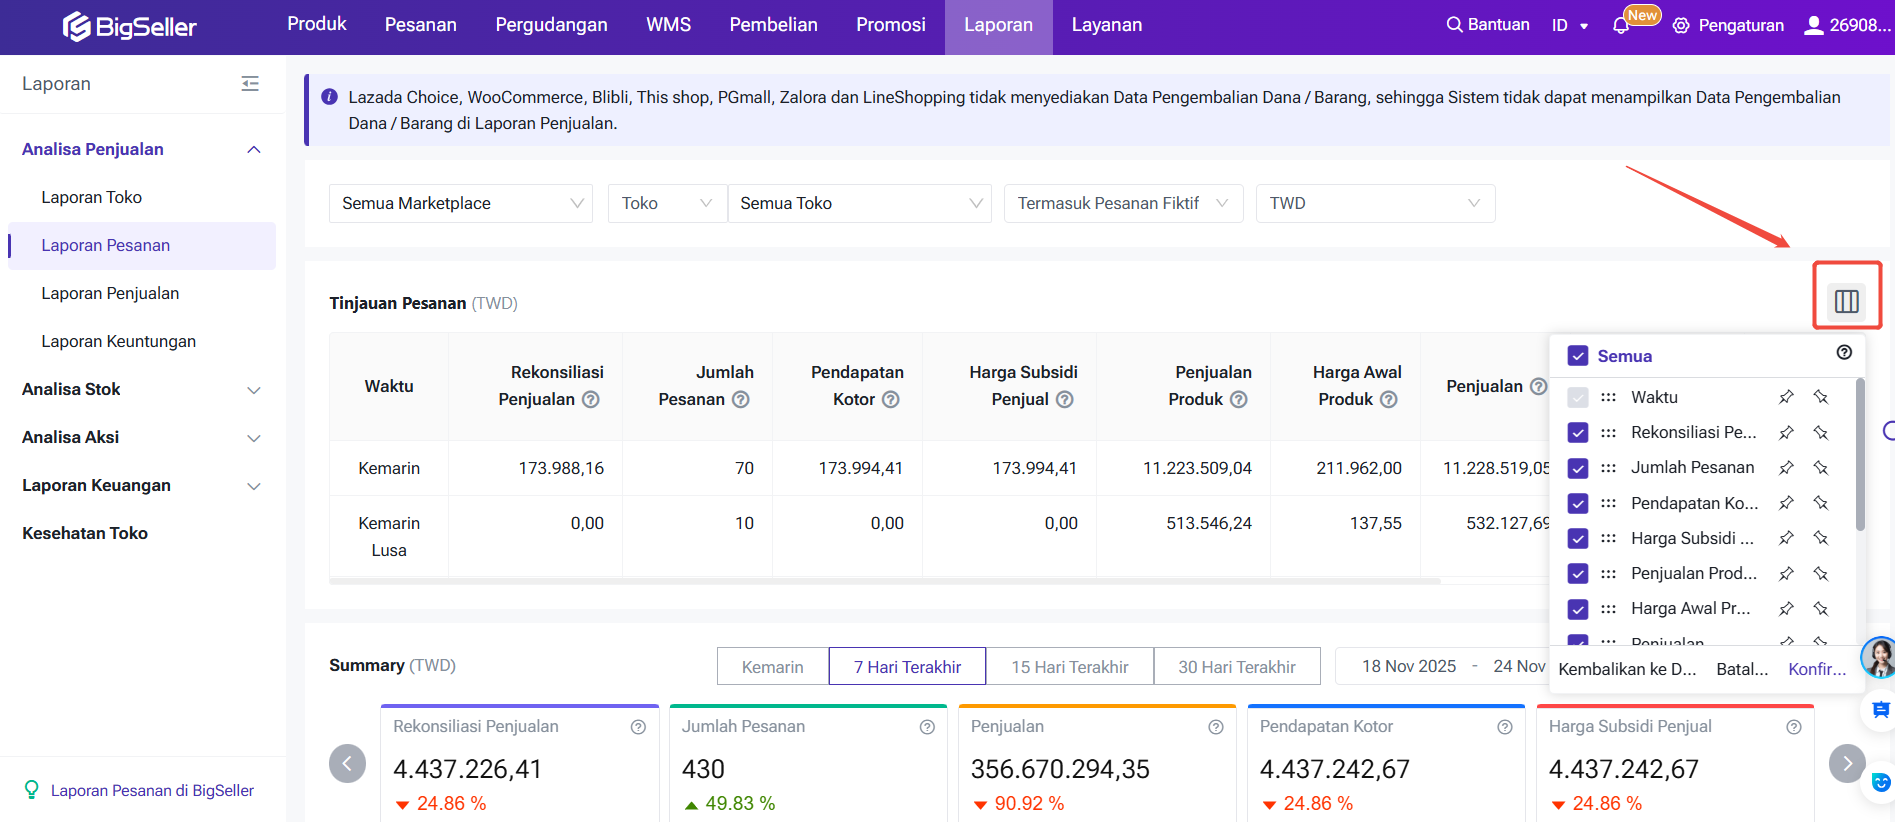Open the Pergudangan menu
Viewport: 1895px width, 822px height.
point(551,25)
